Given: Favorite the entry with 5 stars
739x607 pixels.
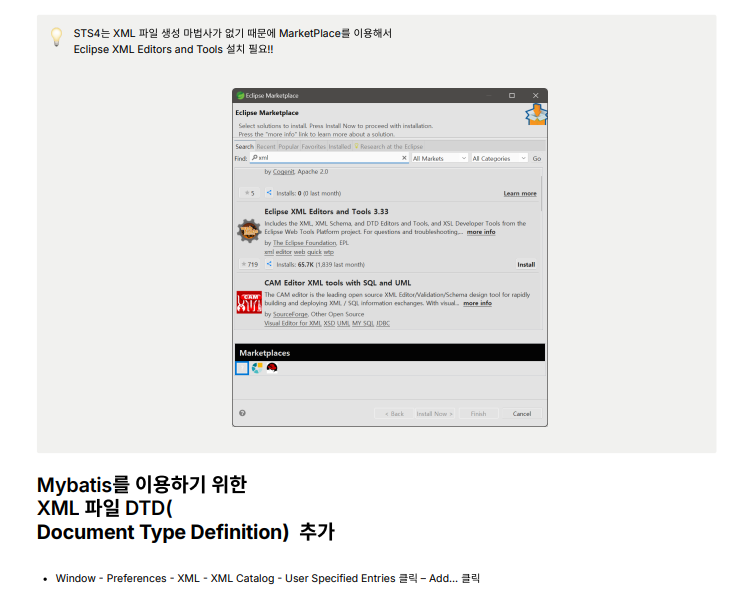Looking at the screenshot, I should click(249, 193).
